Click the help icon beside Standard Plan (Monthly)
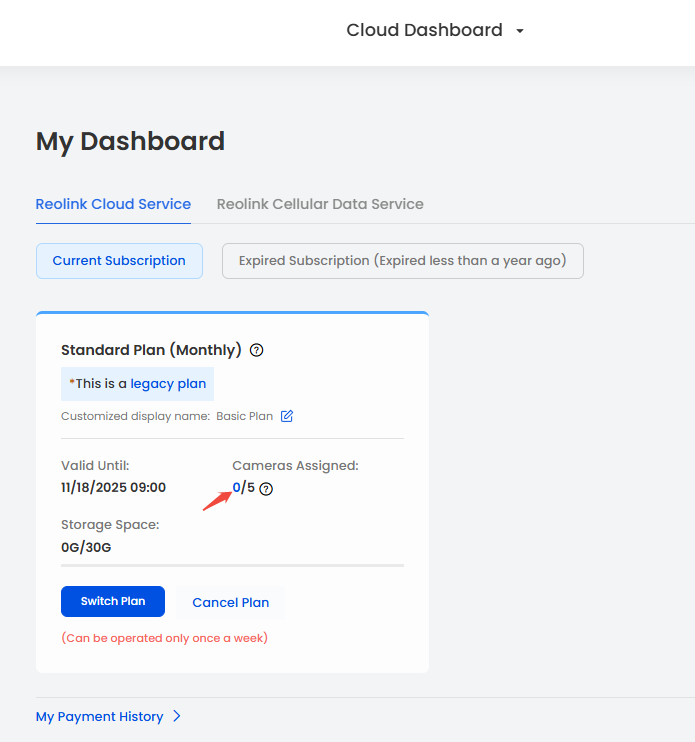 coord(257,350)
